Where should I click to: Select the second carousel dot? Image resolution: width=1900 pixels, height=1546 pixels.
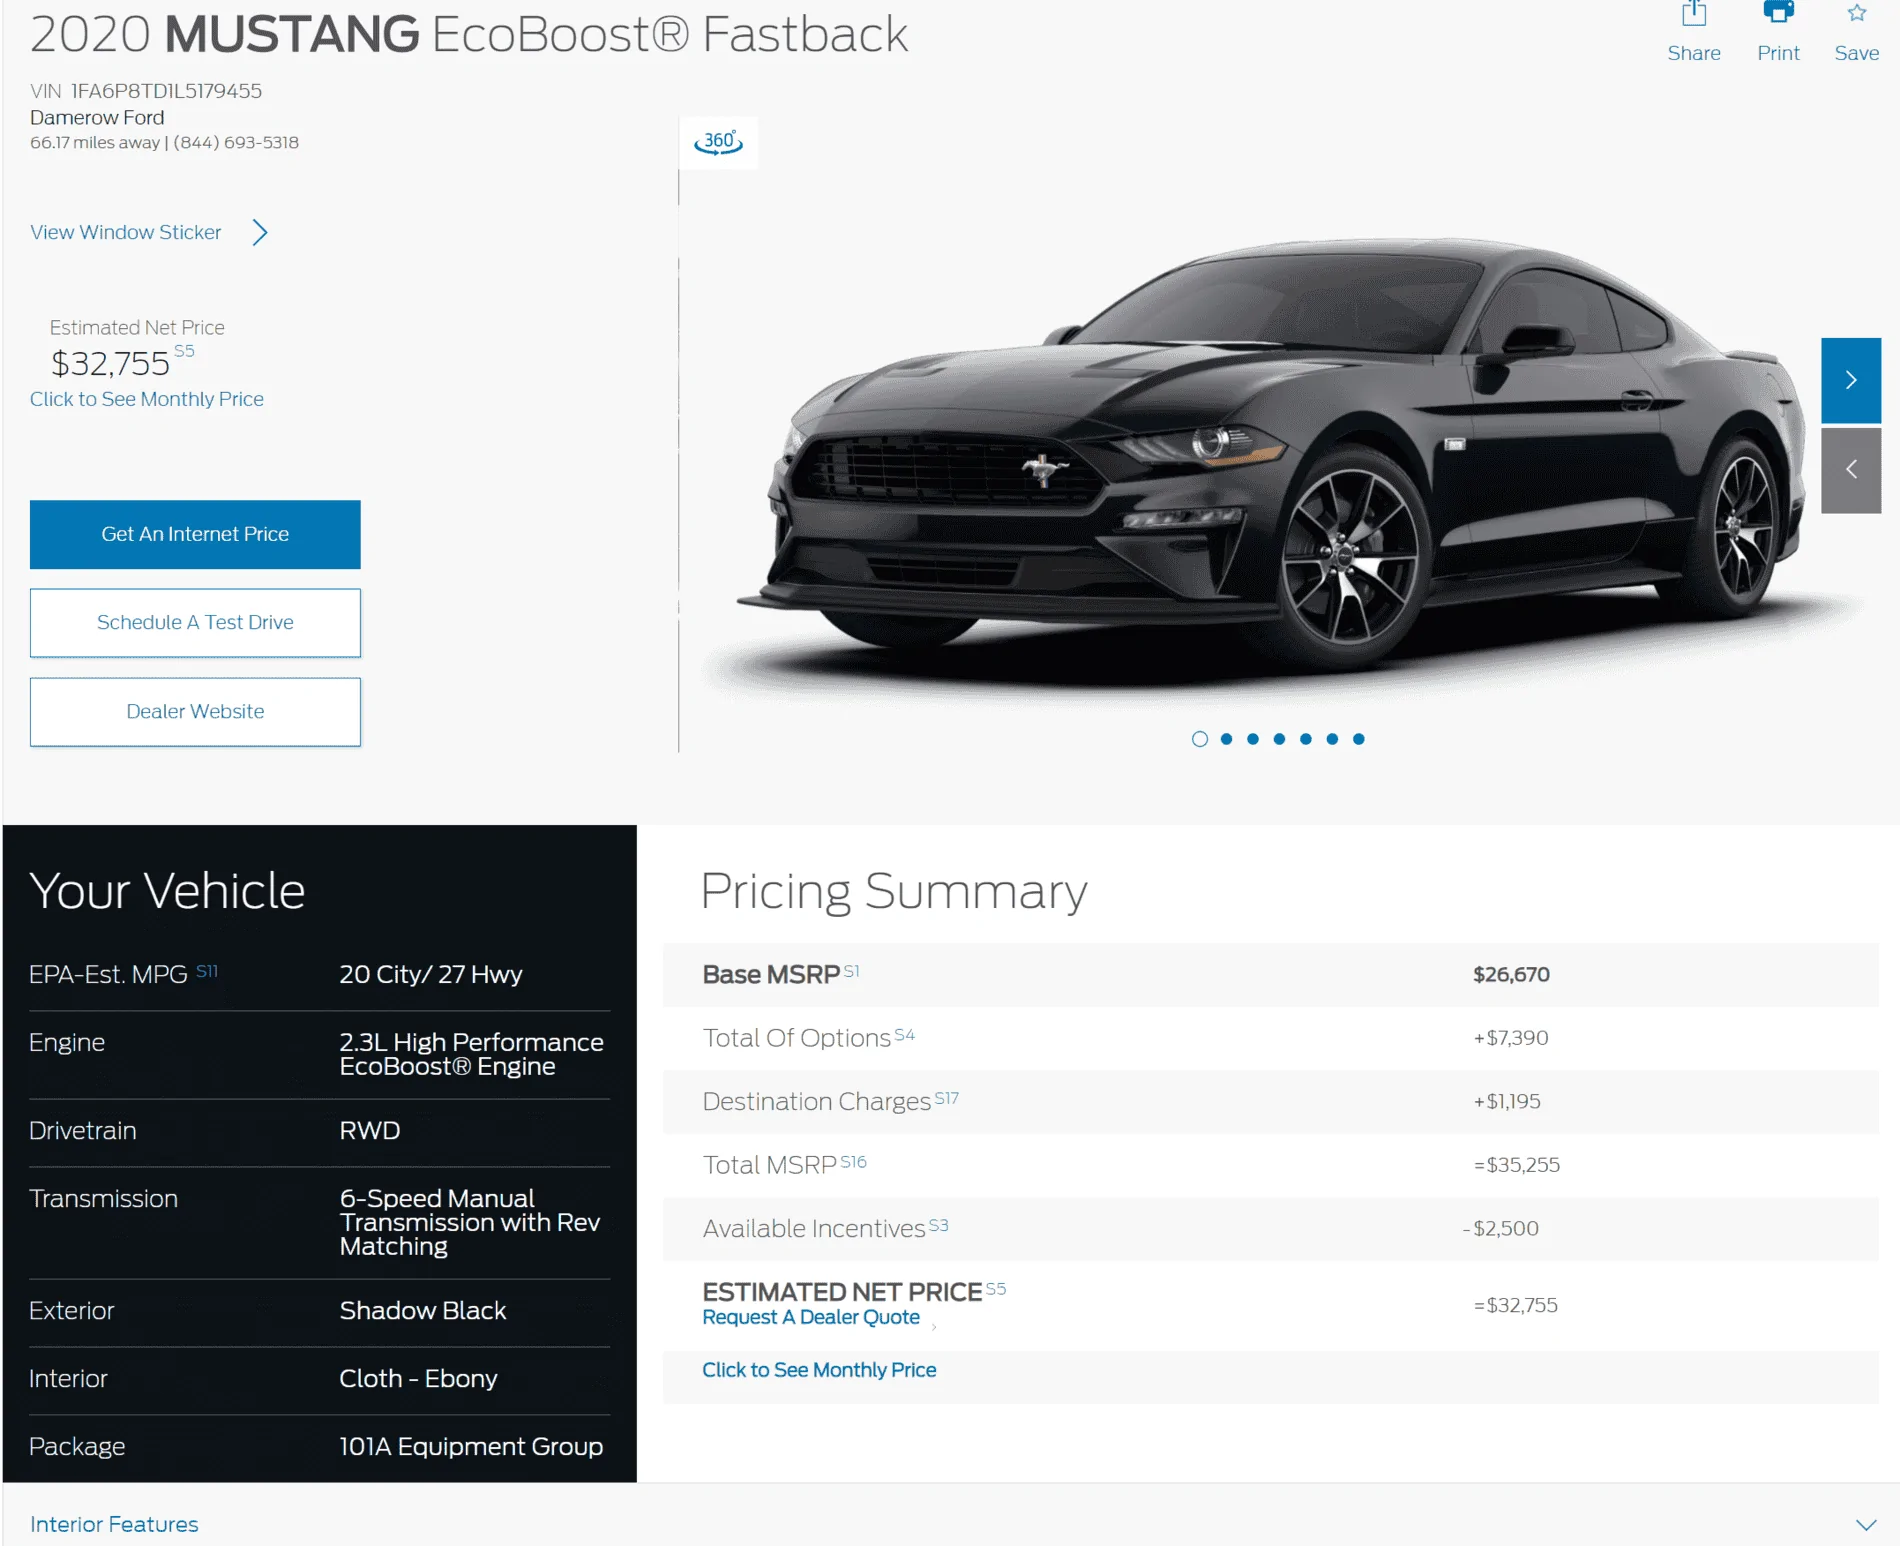coord(1226,739)
